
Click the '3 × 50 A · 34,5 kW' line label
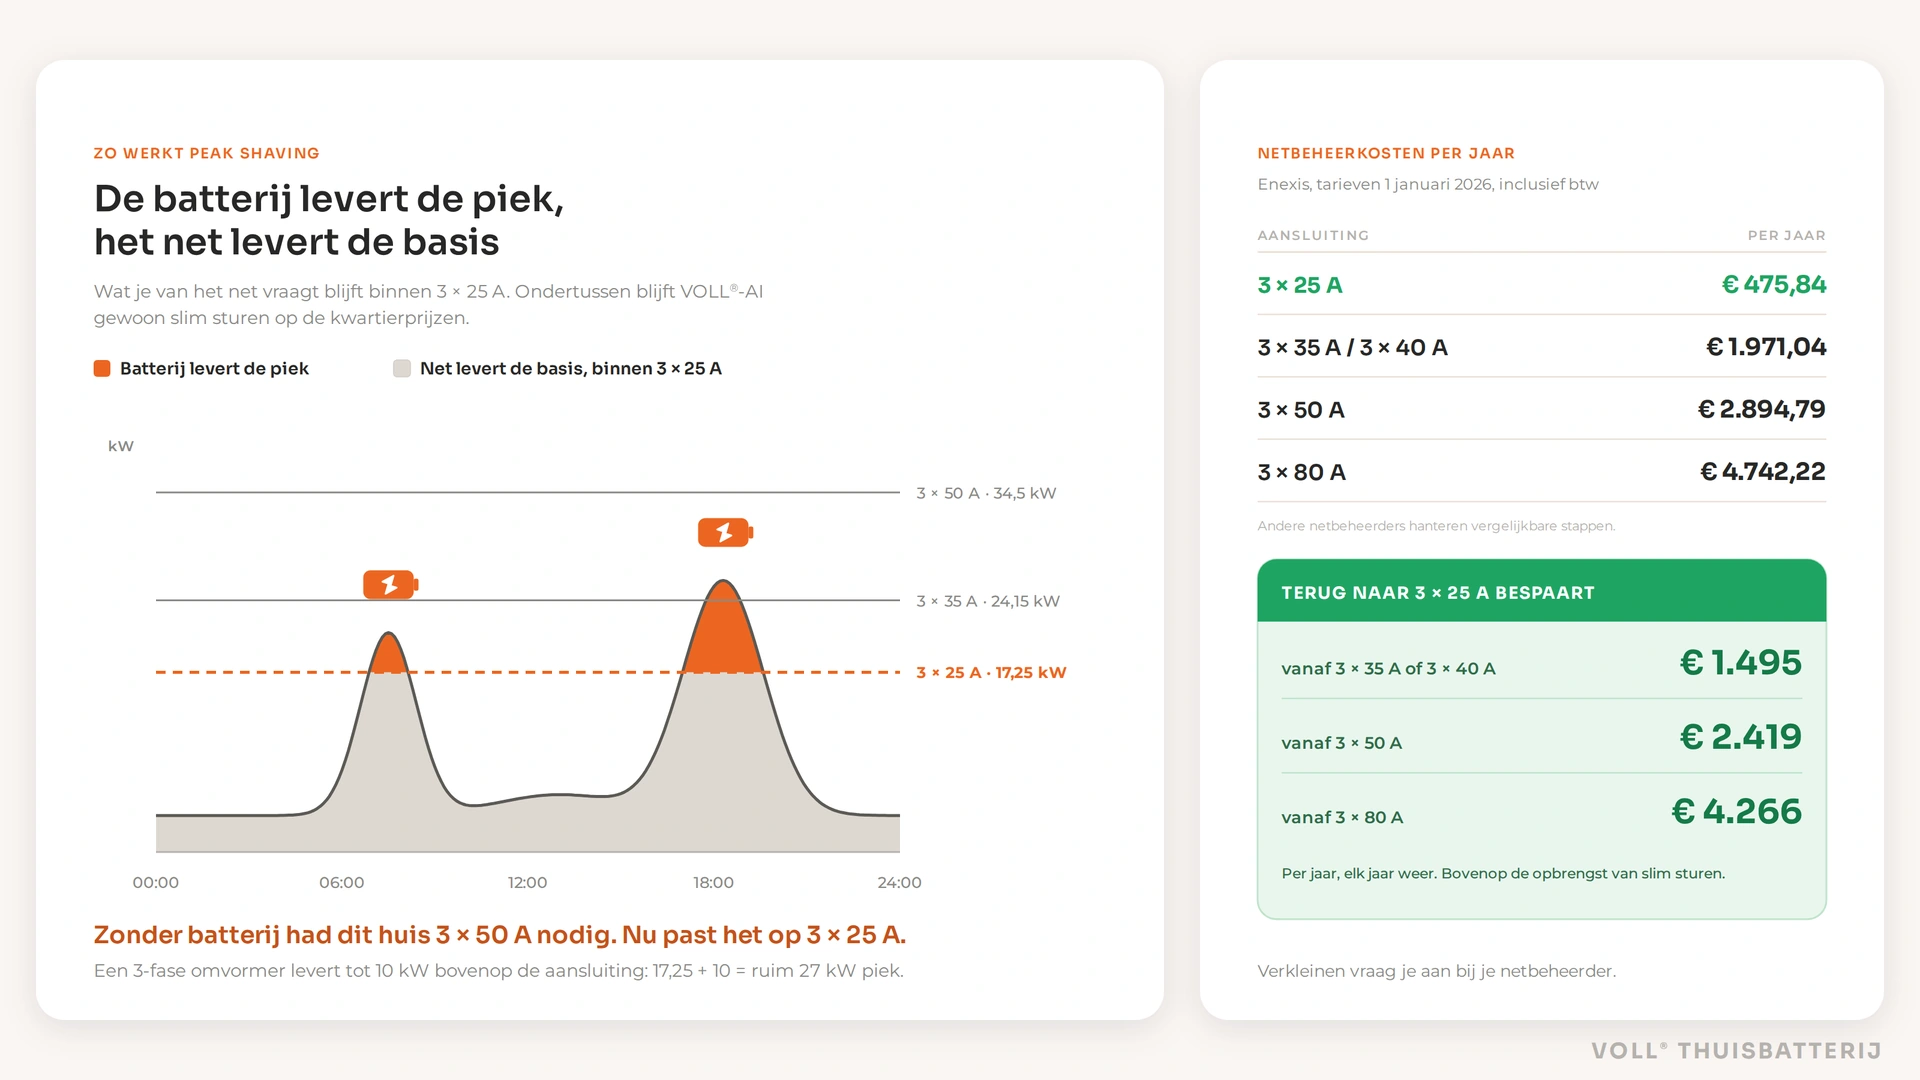coord(986,493)
